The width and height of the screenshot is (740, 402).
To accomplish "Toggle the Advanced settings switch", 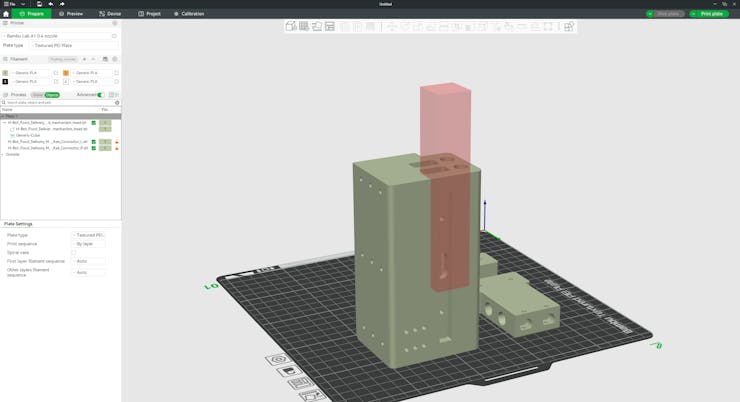I will [x=101, y=95].
